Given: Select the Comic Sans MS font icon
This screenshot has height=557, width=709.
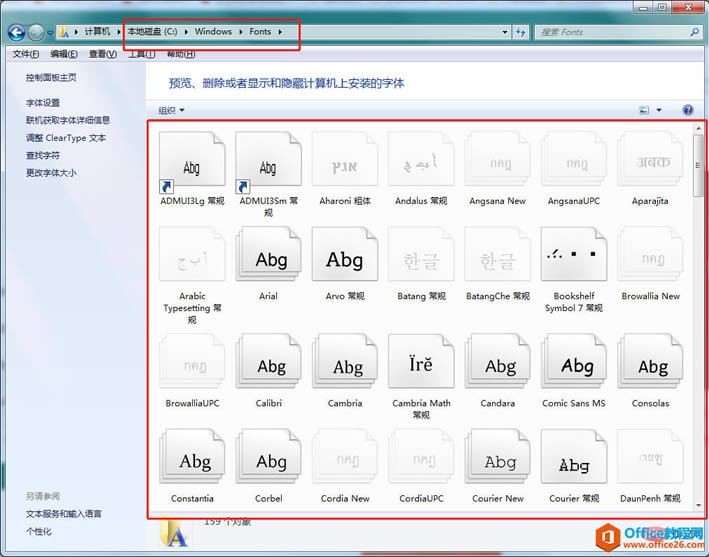Looking at the screenshot, I should 574,361.
